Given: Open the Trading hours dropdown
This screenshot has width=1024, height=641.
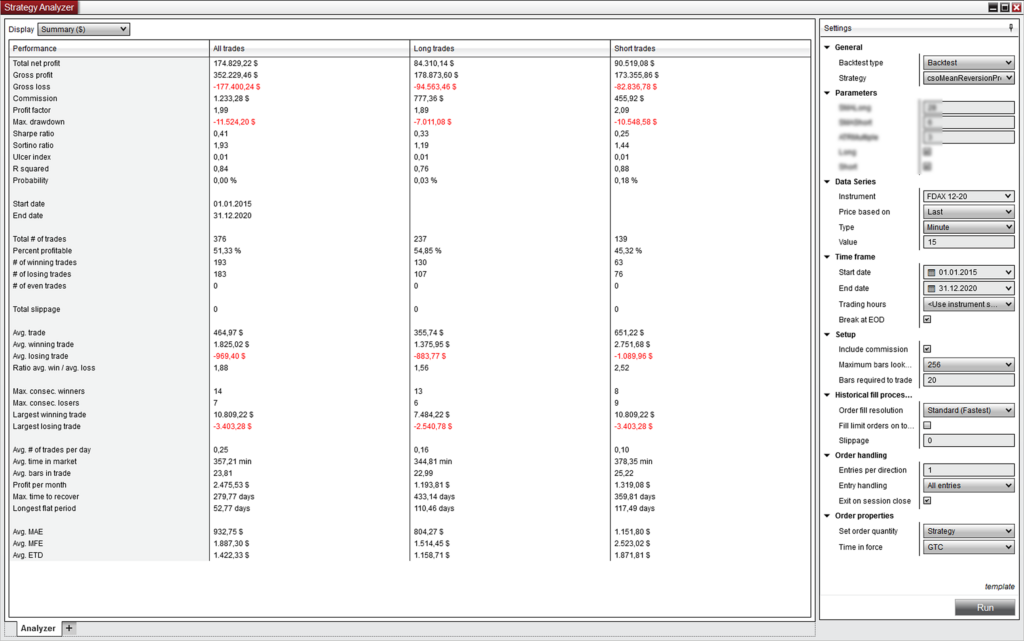Looking at the screenshot, I should (x=968, y=304).
